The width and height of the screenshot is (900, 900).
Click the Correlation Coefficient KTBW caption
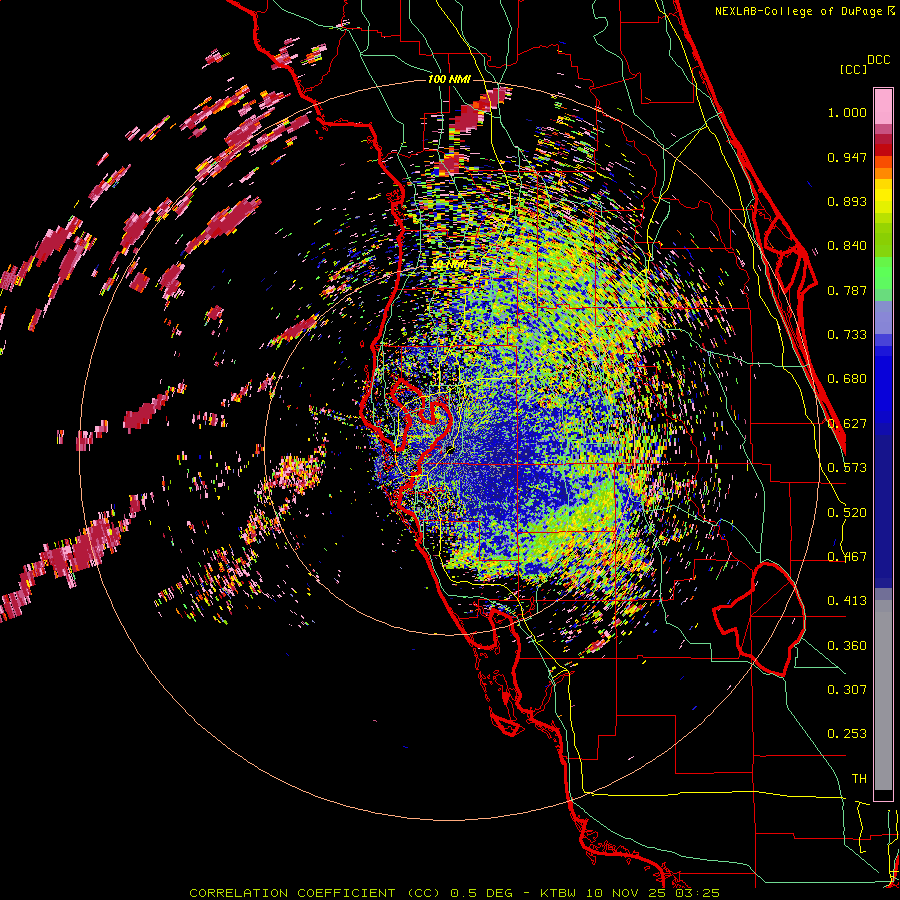click(x=455, y=893)
